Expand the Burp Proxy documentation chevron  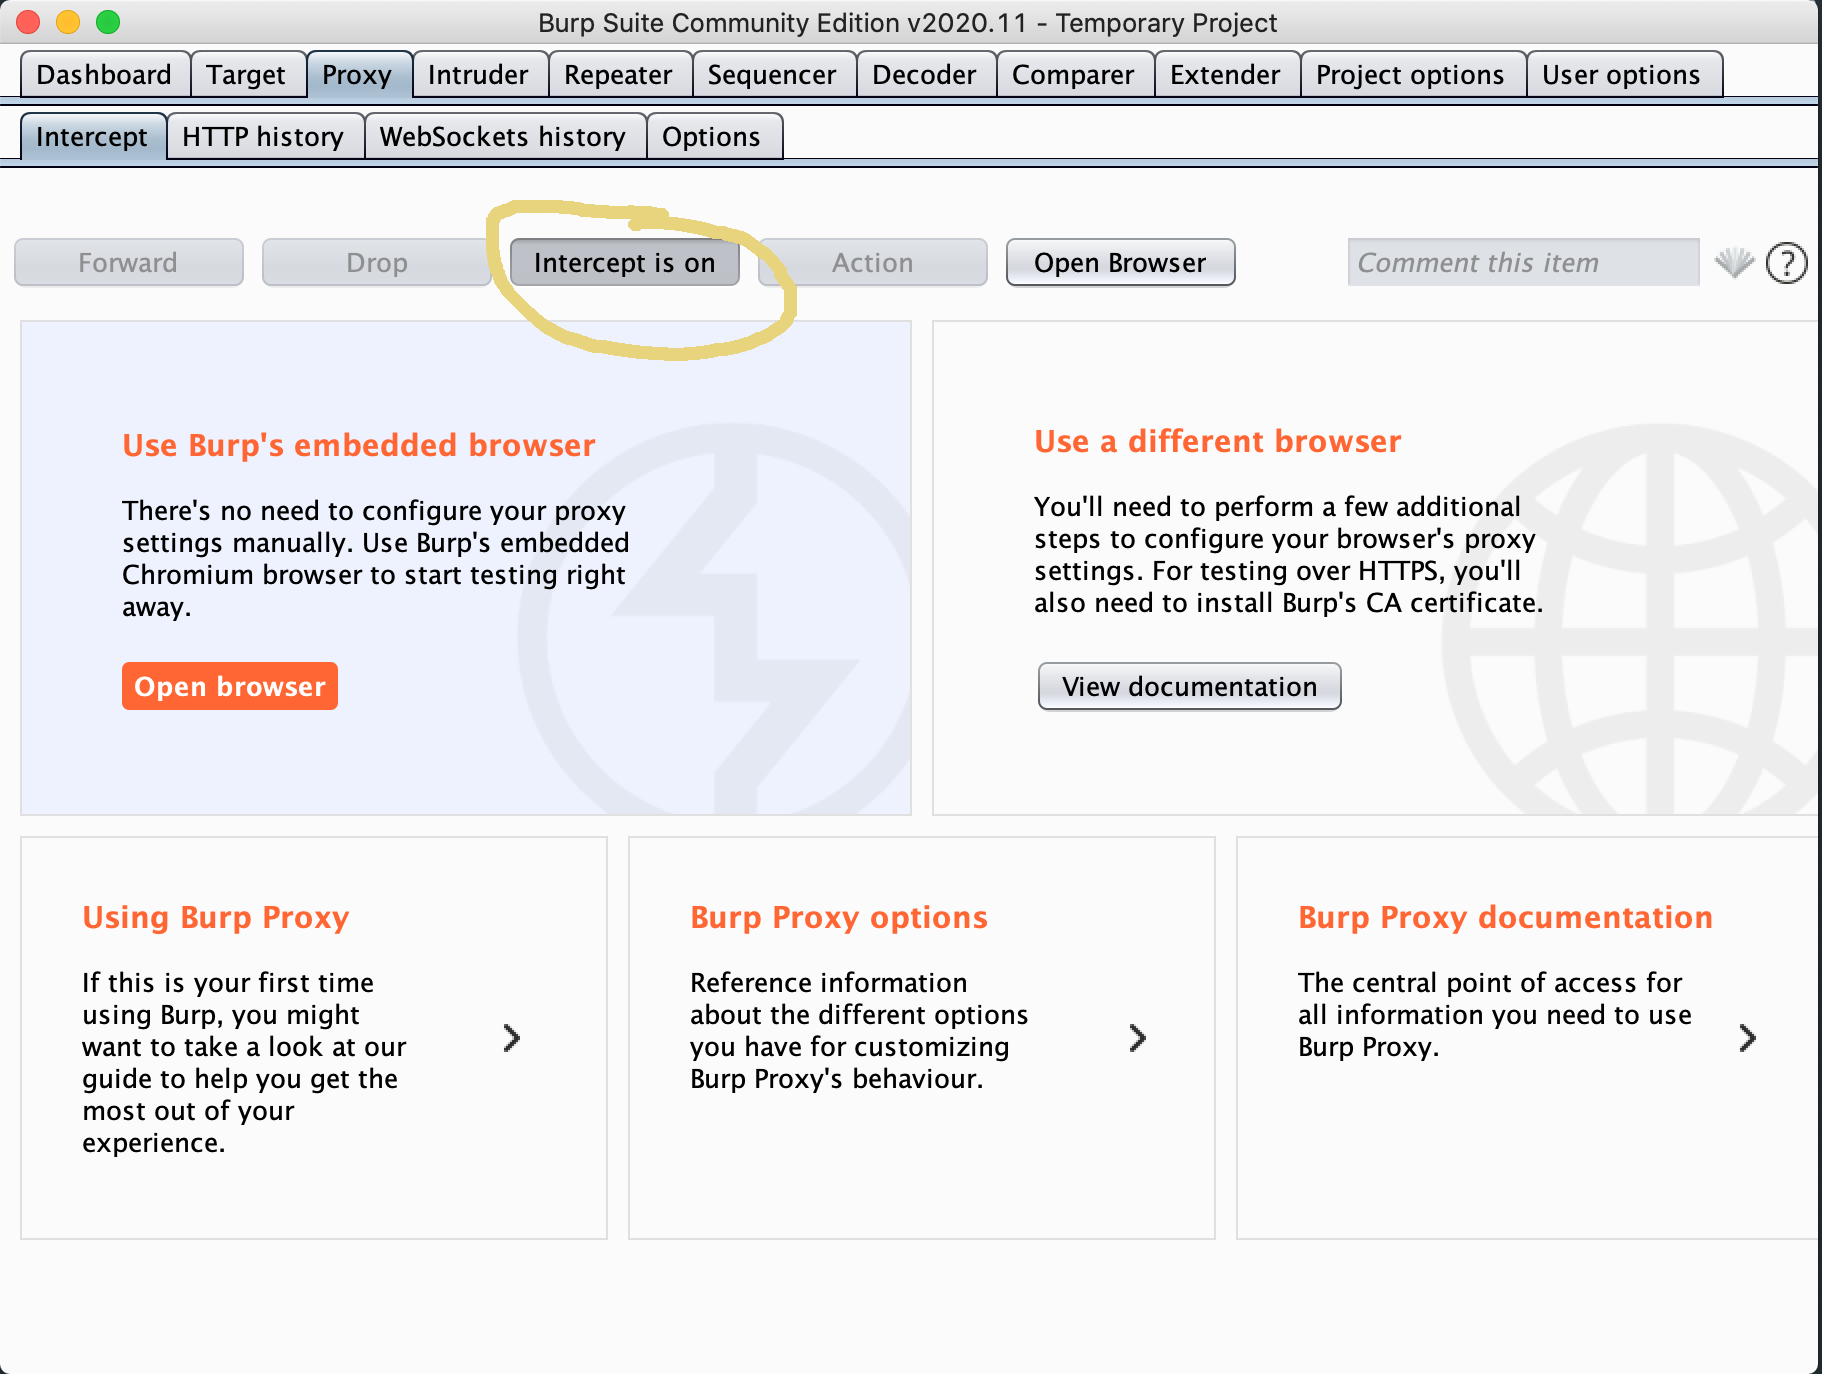point(1747,1038)
